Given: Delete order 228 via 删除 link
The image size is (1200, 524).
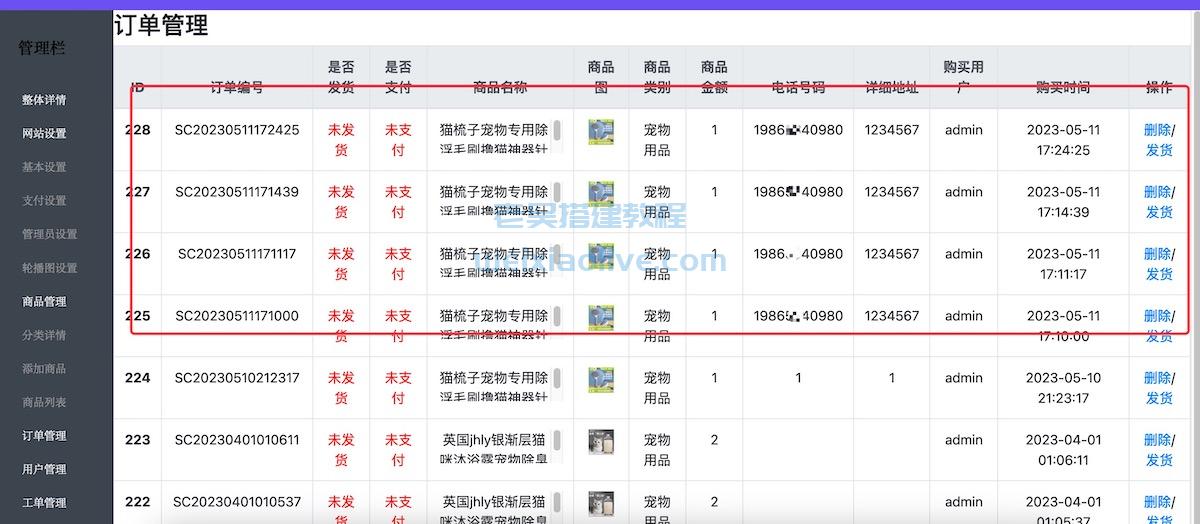Looking at the screenshot, I should tap(1157, 130).
